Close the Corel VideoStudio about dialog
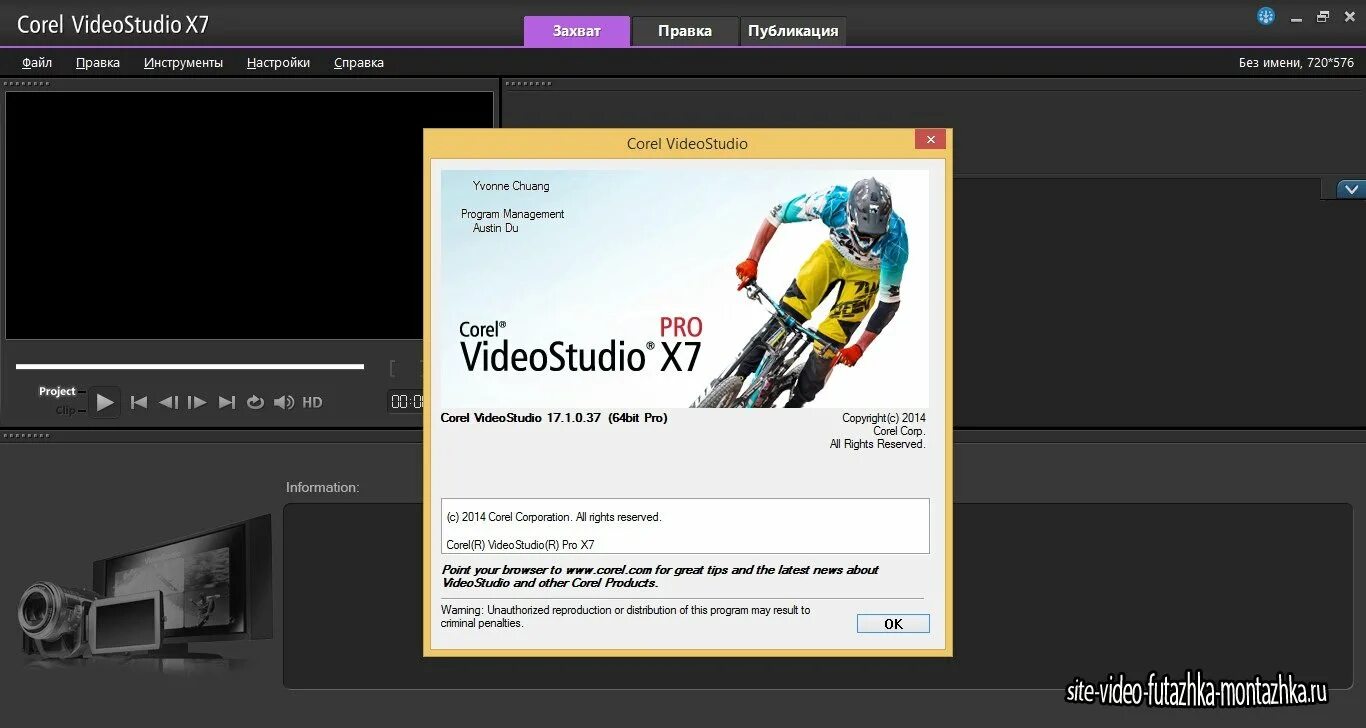The height and width of the screenshot is (728, 1366). [931, 140]
